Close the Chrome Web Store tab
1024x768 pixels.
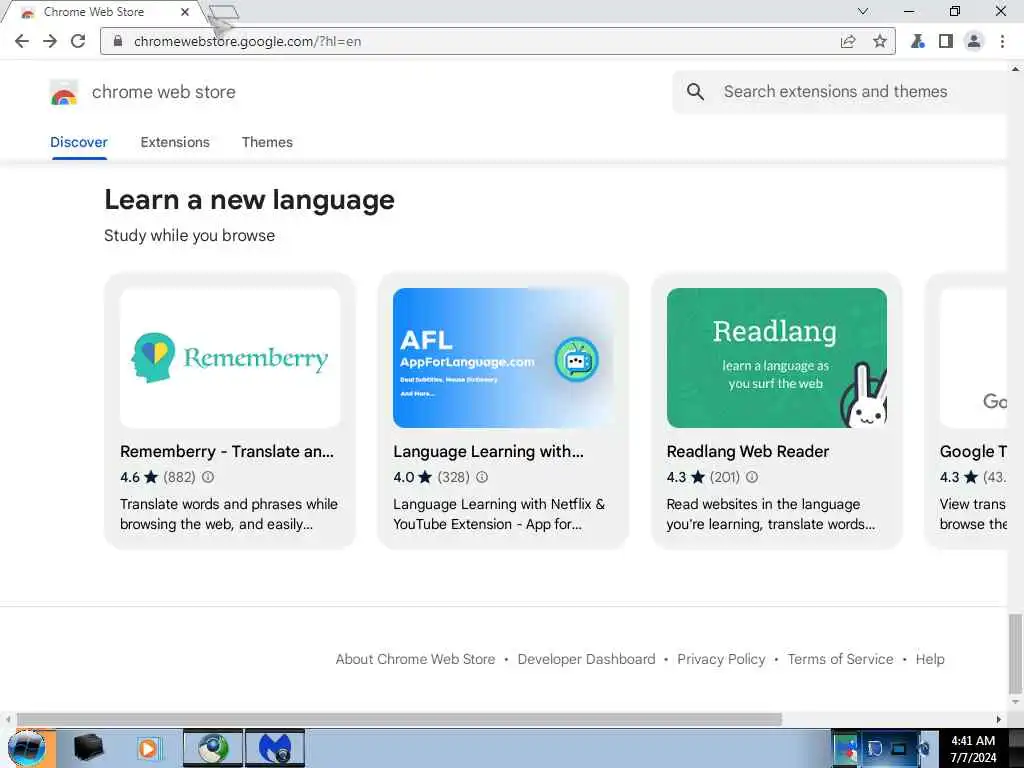point(185,12)
